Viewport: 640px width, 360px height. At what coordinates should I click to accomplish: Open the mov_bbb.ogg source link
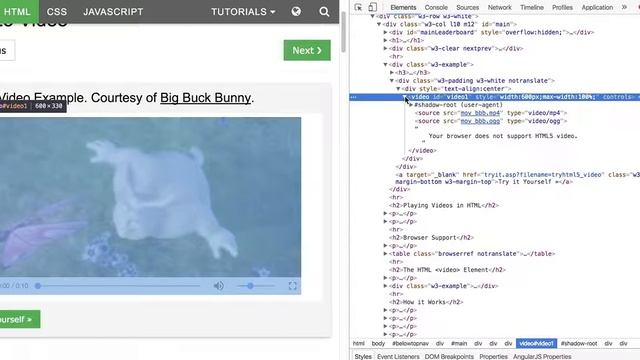(x=480, y=121)
